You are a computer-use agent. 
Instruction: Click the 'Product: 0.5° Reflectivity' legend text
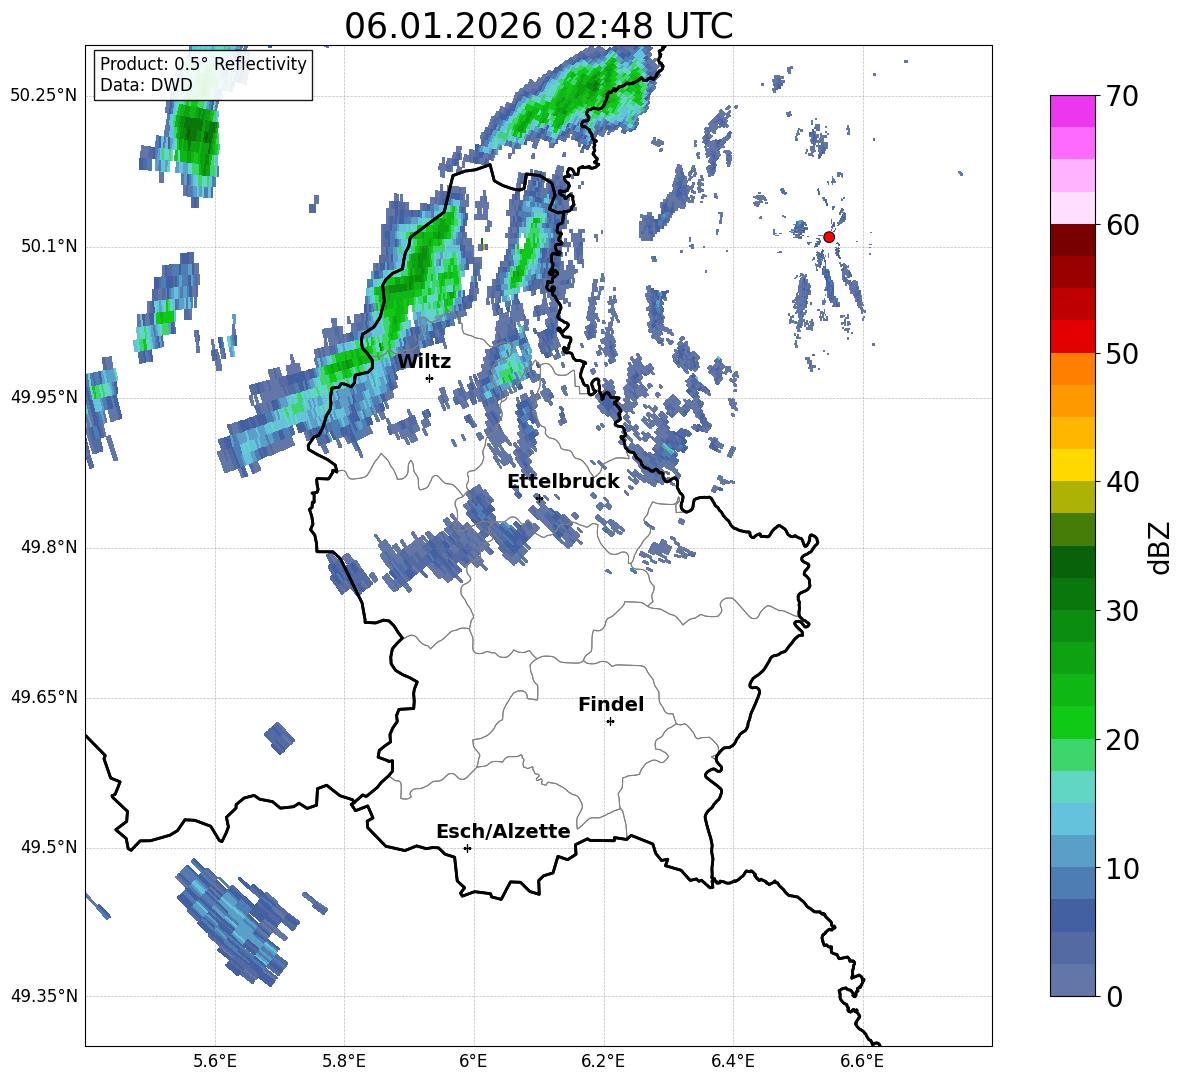[x=203, y=63]
